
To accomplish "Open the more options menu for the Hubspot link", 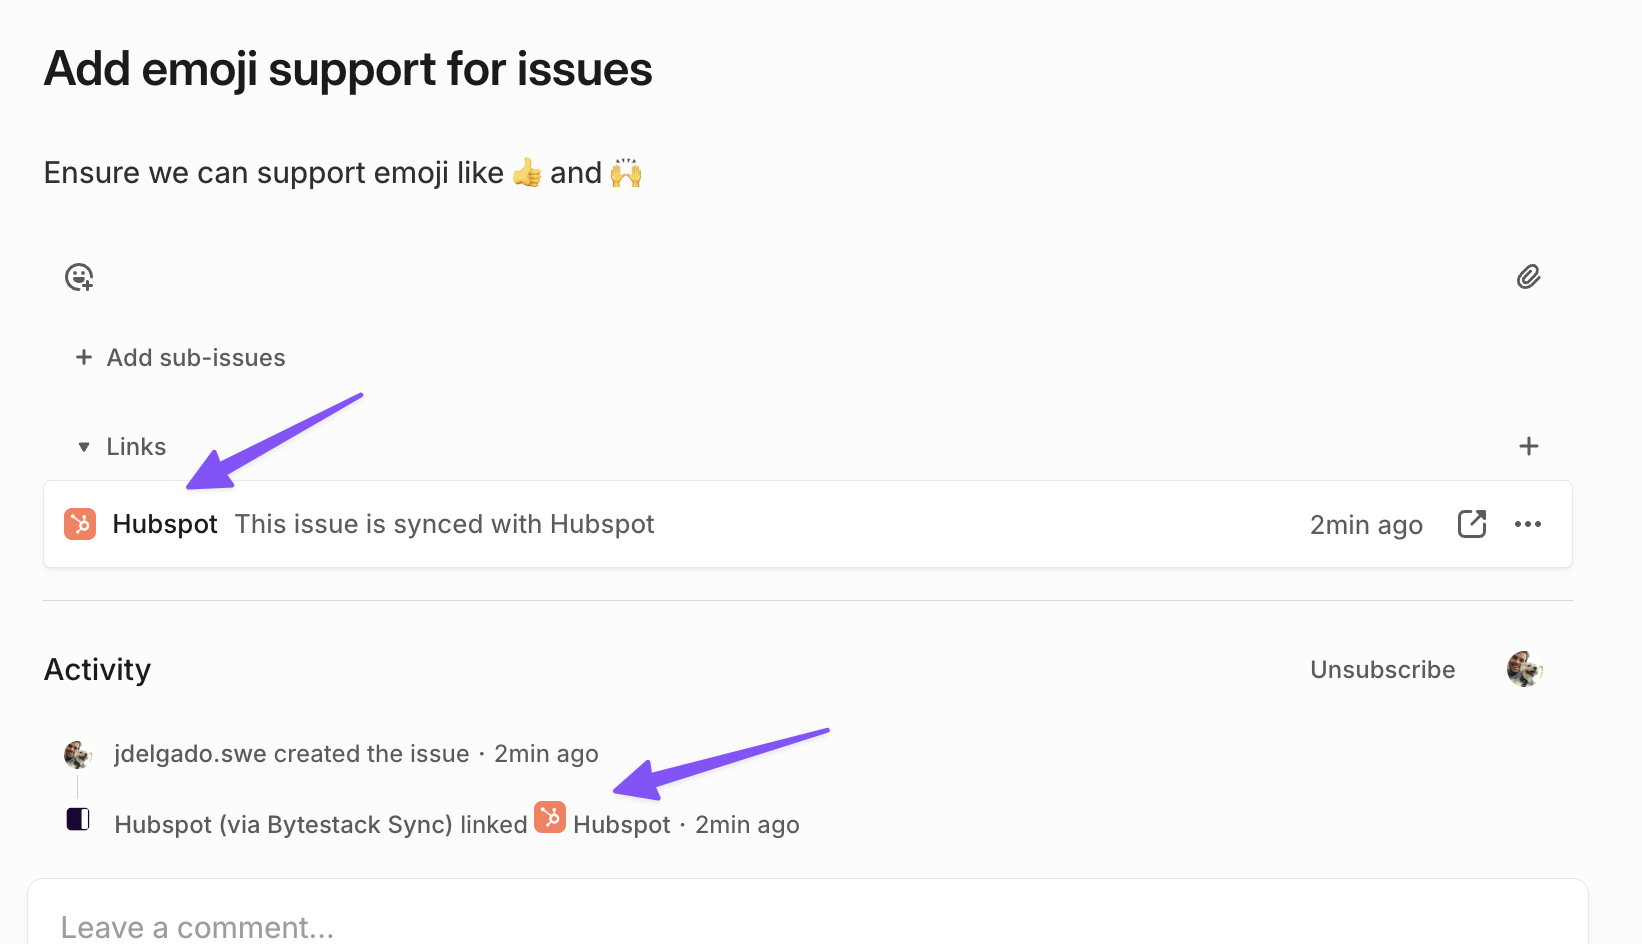I will pos(1528,523).
